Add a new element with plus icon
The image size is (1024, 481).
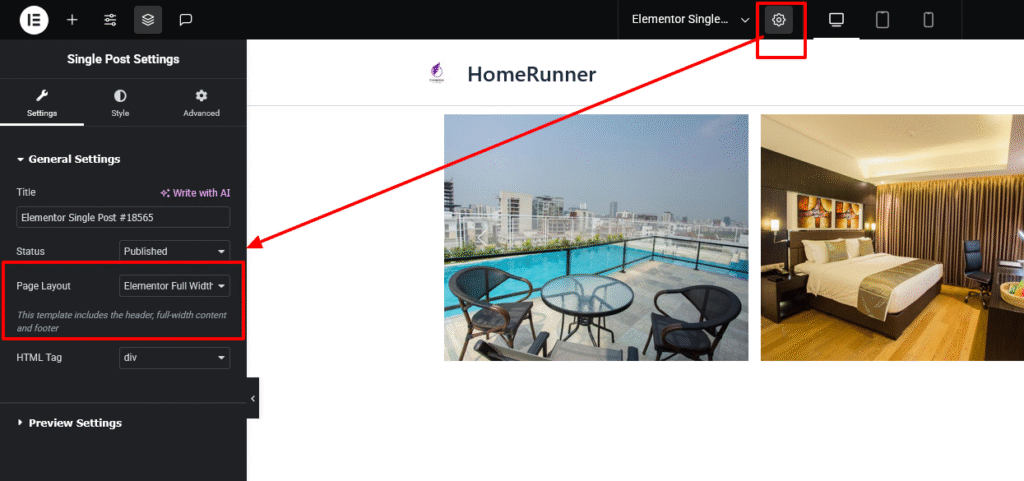click(x=72, y=20)
